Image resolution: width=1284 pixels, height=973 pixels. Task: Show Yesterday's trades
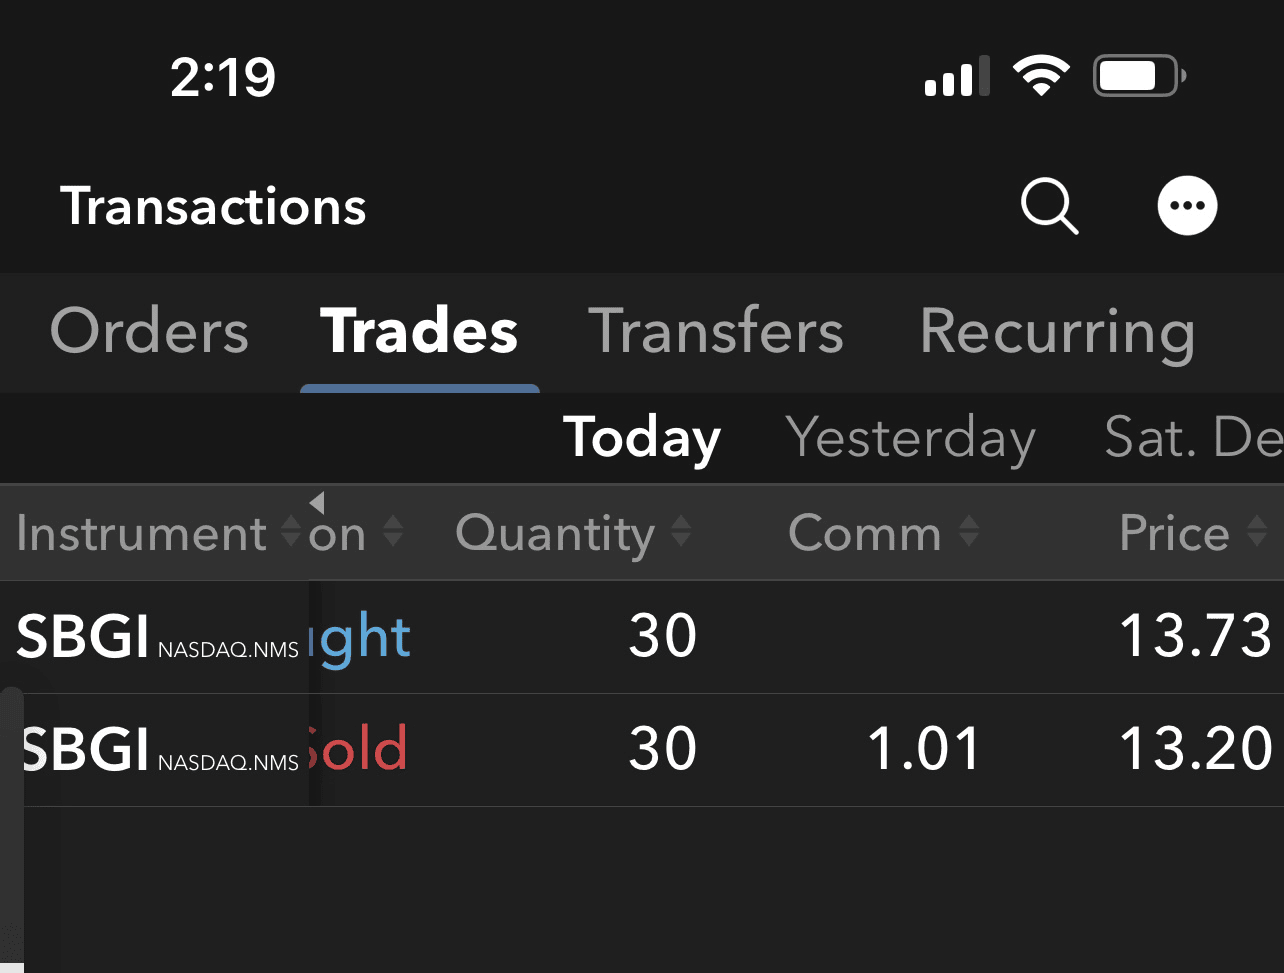910,438
